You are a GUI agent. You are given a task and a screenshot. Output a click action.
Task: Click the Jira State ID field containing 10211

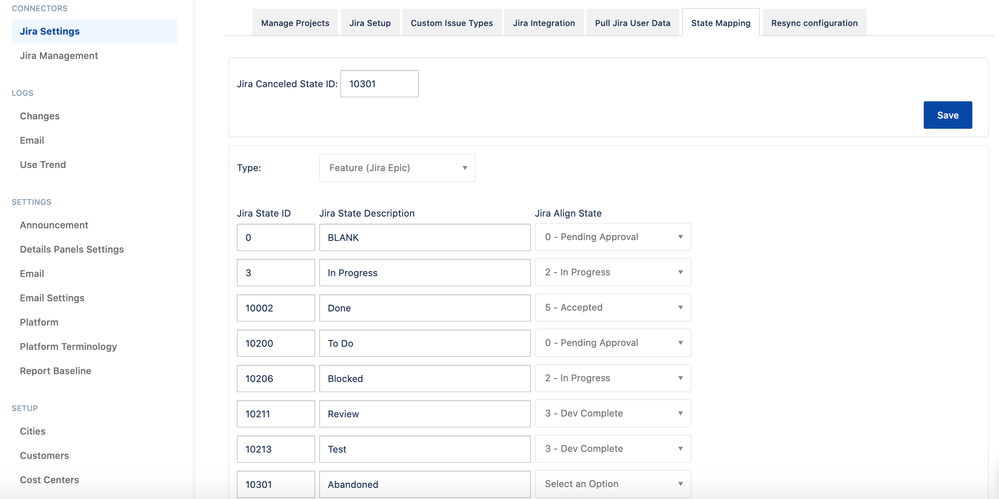276,414
